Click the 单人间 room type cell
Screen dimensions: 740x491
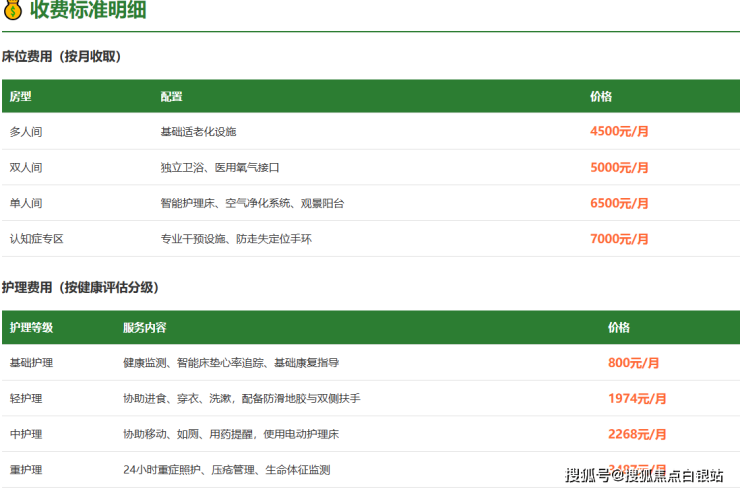pyautogui.click(x=26, y=203)
